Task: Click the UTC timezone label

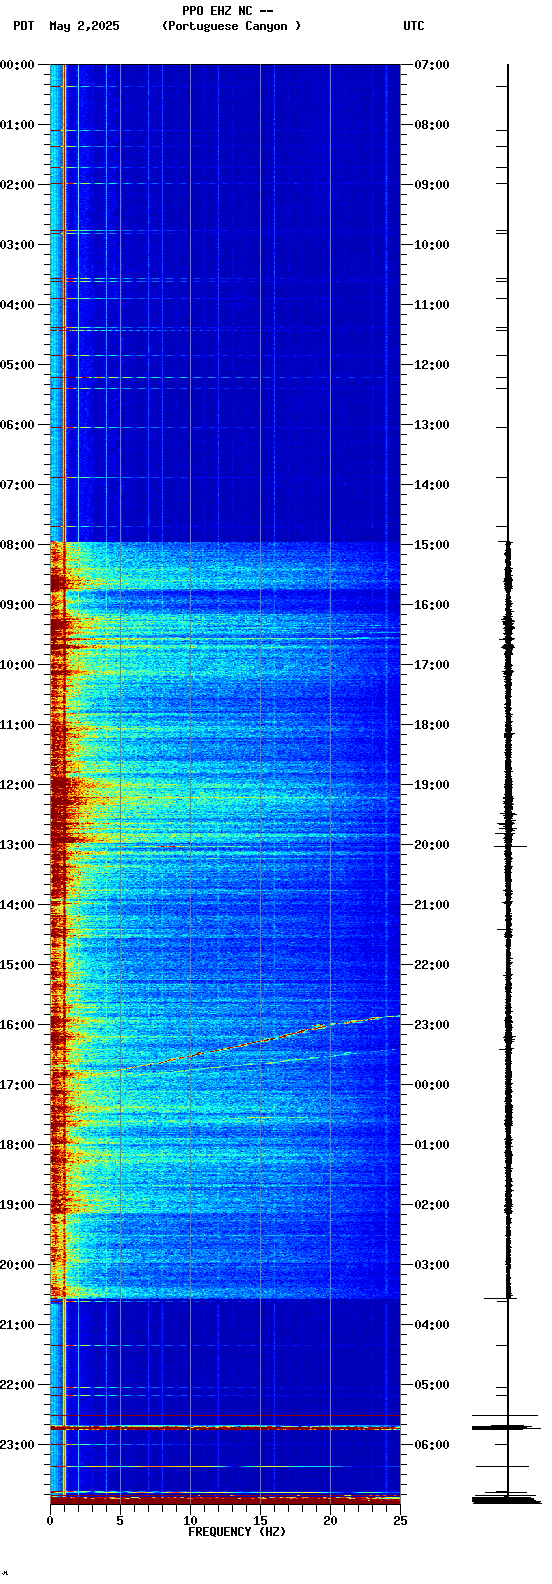Action: [414, 26]
